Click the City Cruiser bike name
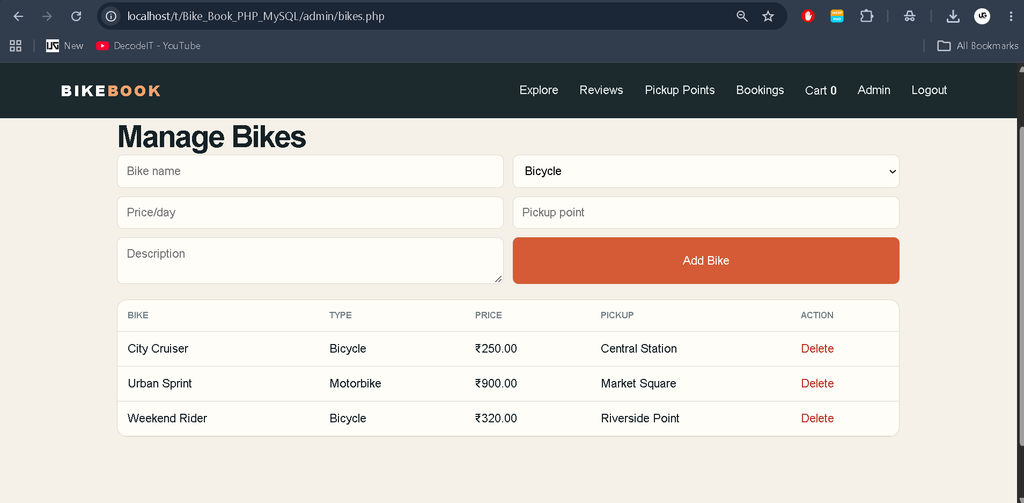 [x=158, y=349]
